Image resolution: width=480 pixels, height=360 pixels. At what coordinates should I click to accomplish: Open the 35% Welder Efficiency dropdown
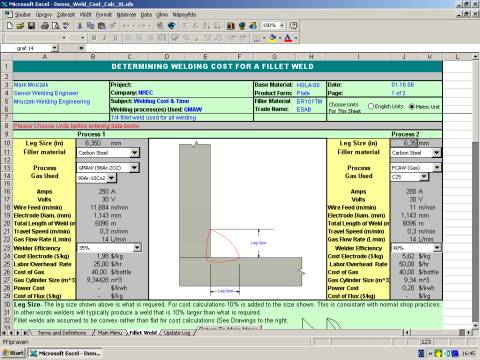pos(137,248)
